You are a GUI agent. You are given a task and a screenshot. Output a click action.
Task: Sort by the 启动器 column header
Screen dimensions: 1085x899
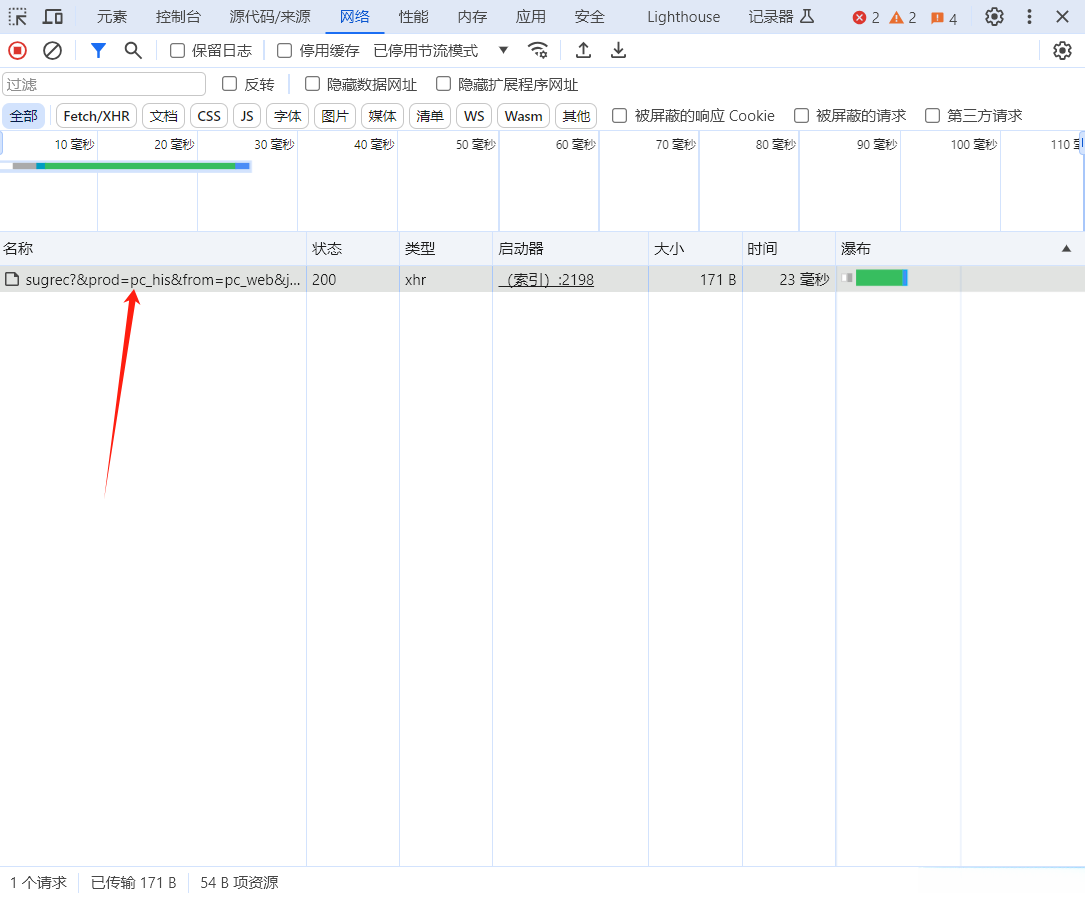click(570, 248)
